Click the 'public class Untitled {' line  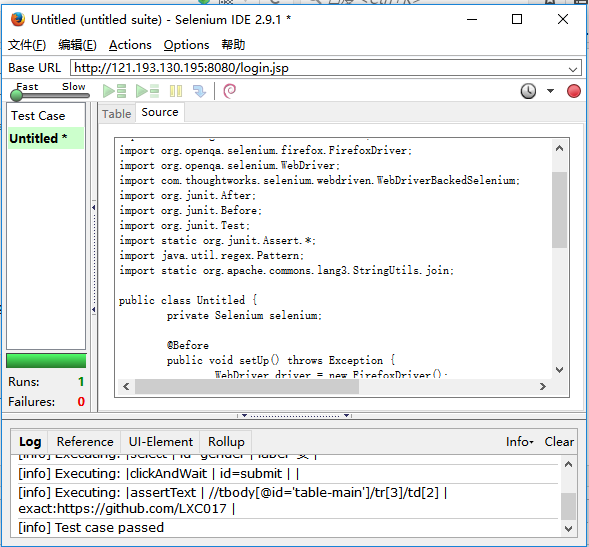188,300
